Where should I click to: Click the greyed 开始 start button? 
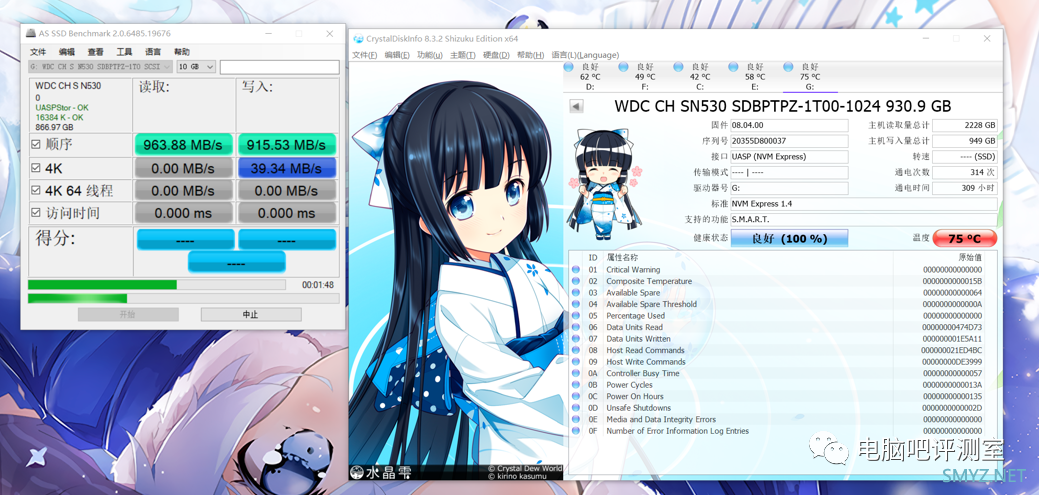point(128,314)
